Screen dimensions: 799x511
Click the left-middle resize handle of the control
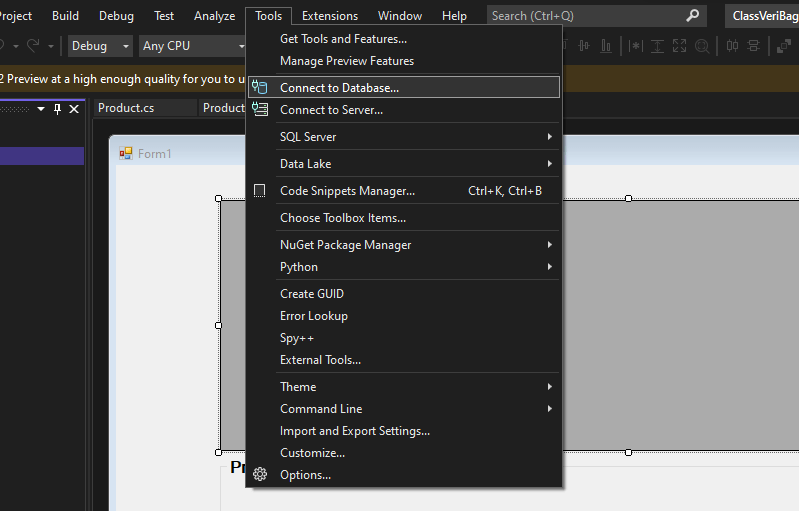[219, 325]
